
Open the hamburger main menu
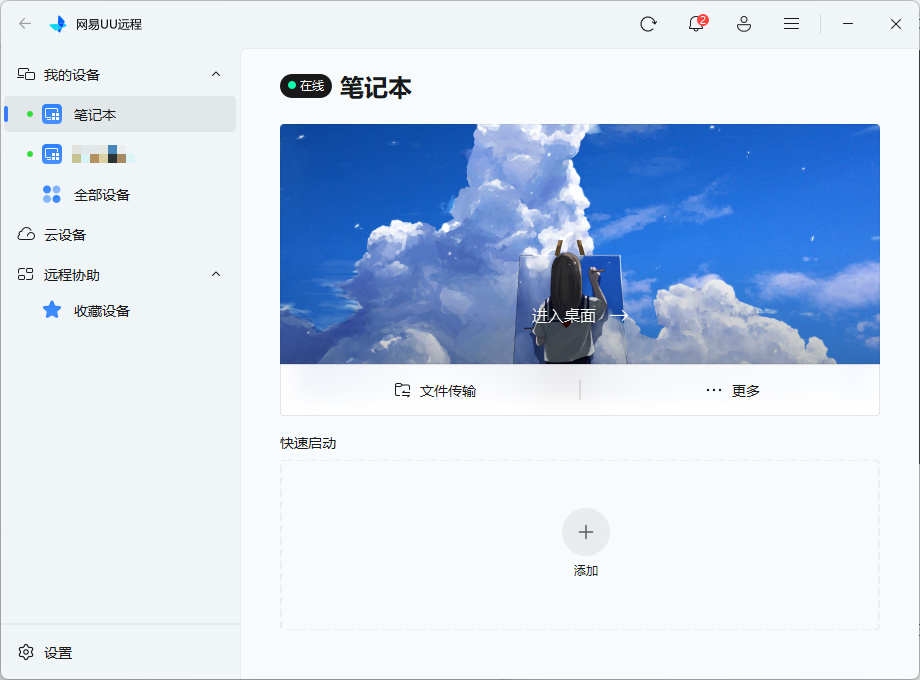[x=791, y=24]
